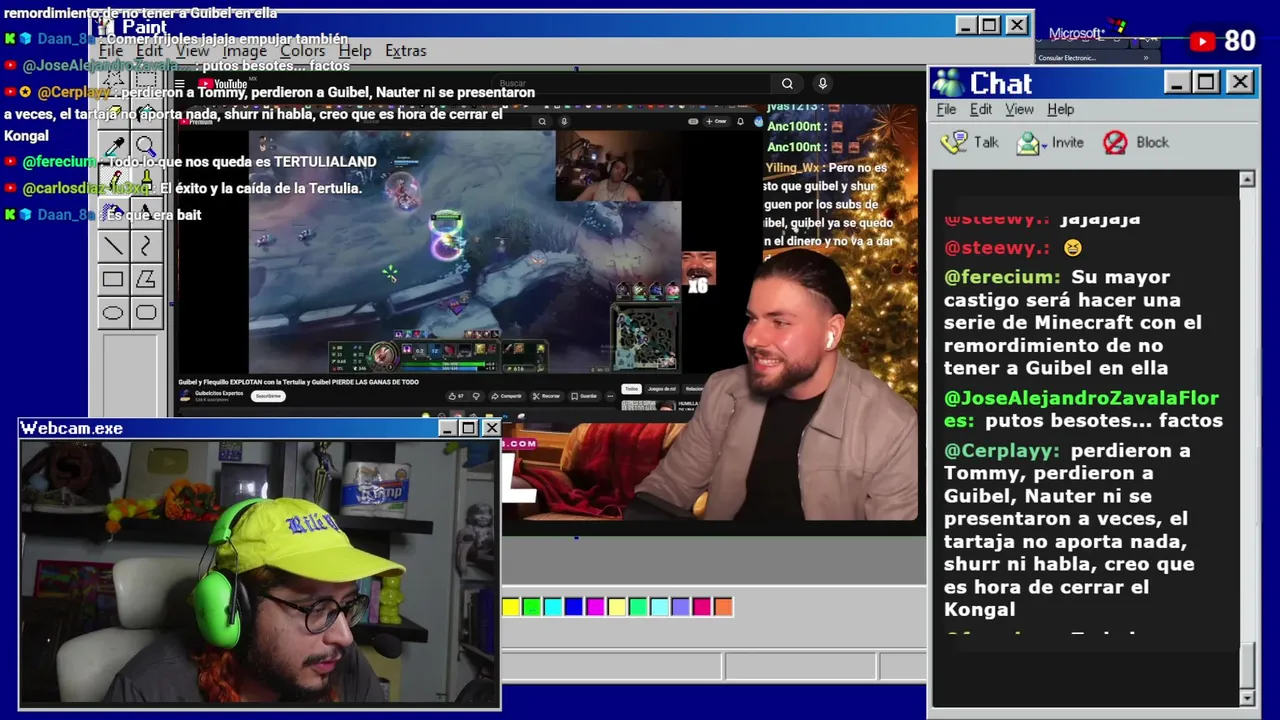The height and width of the screenshot is (720, 1280).
Task: Click the YouTube voice search microphone
Action: (822, 84)
